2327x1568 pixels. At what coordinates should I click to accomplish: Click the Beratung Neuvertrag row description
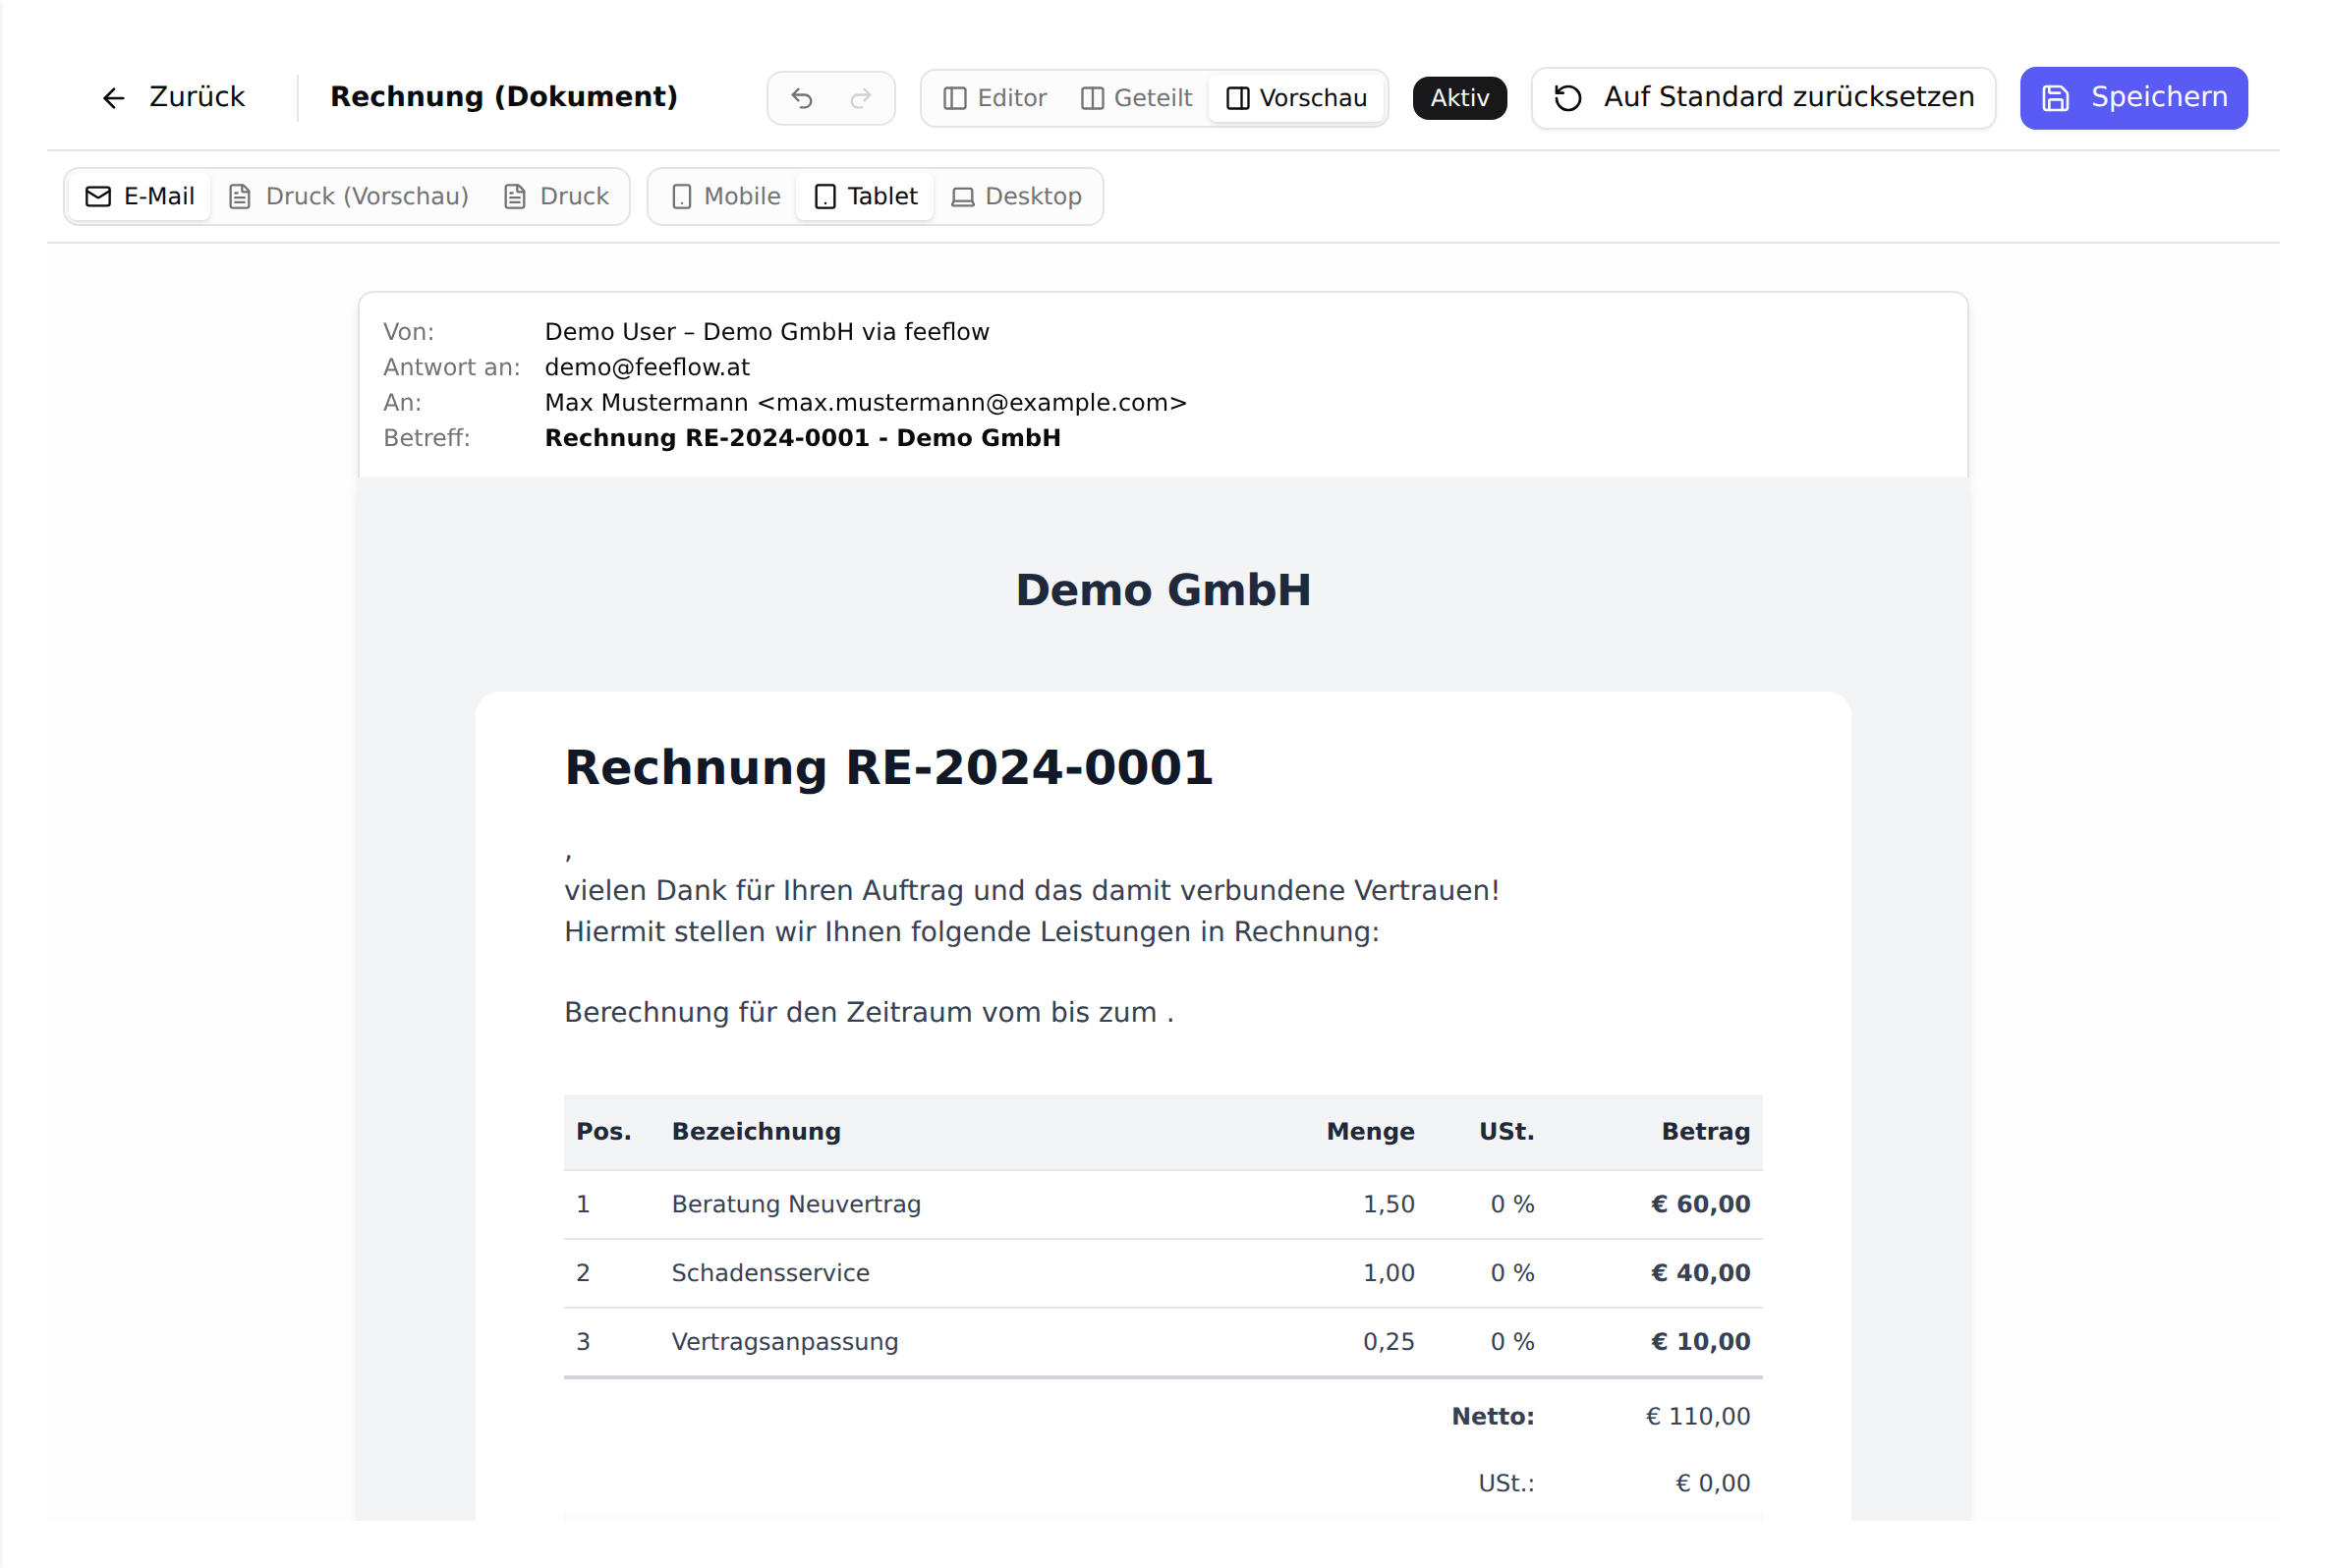pyautogui.click(x=796, y=1204)
